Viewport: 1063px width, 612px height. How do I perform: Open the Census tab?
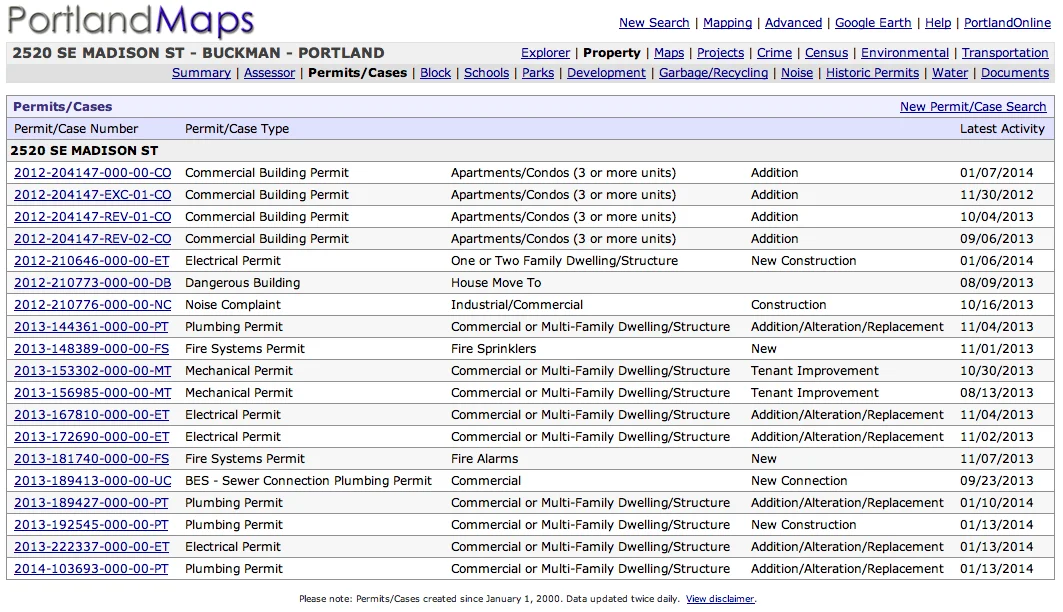point(826,52)
